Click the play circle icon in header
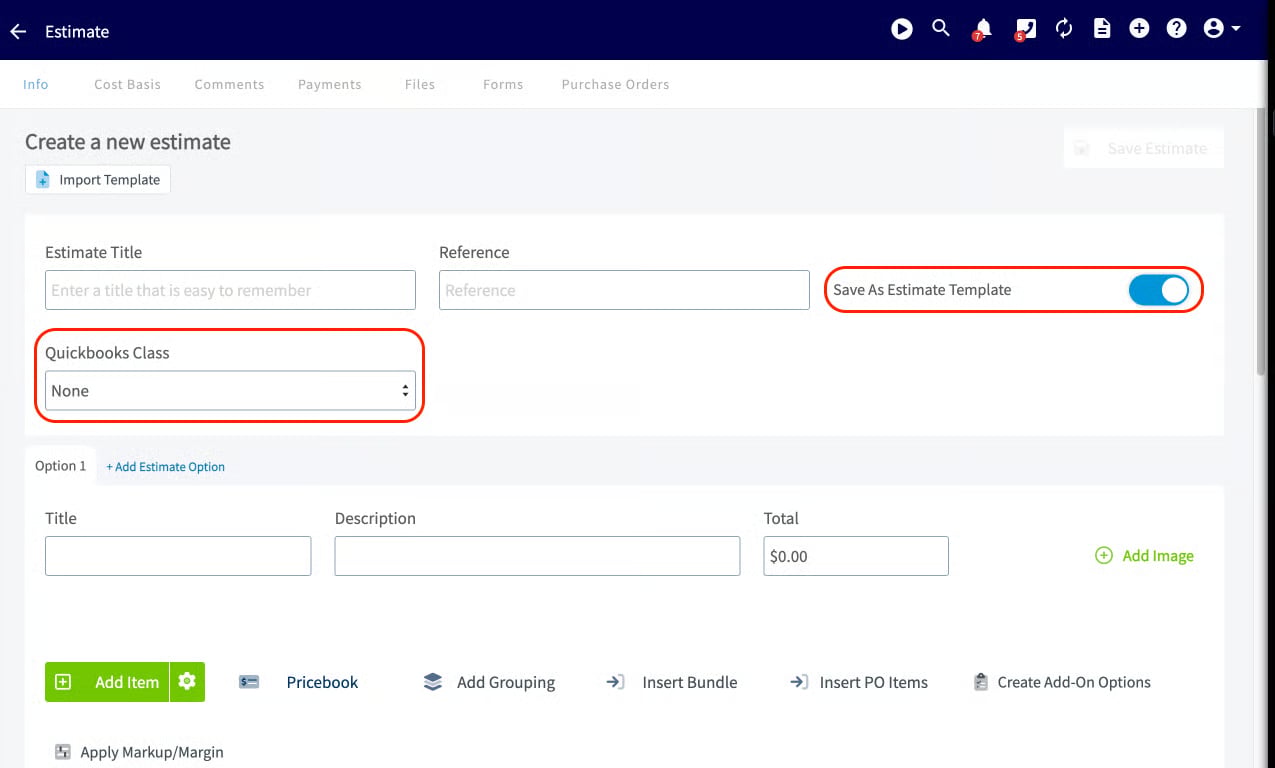1275x768 pixels. [x=902, y=29]
